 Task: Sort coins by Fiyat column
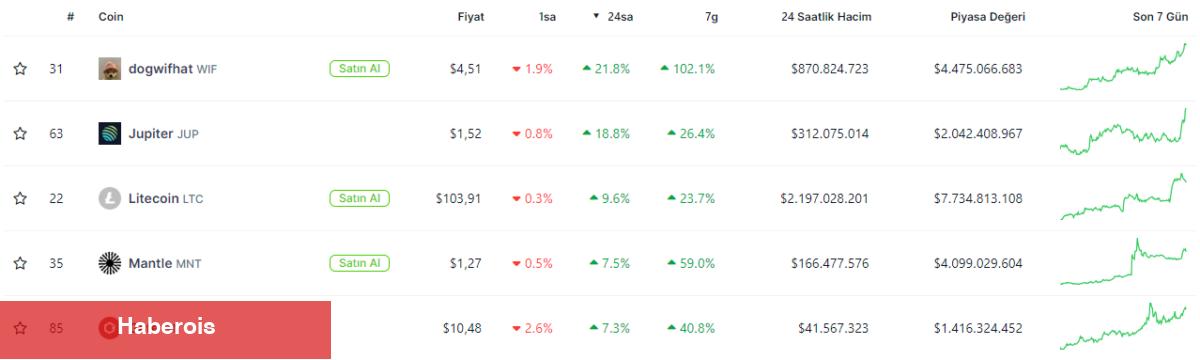(x=471, y=17)
